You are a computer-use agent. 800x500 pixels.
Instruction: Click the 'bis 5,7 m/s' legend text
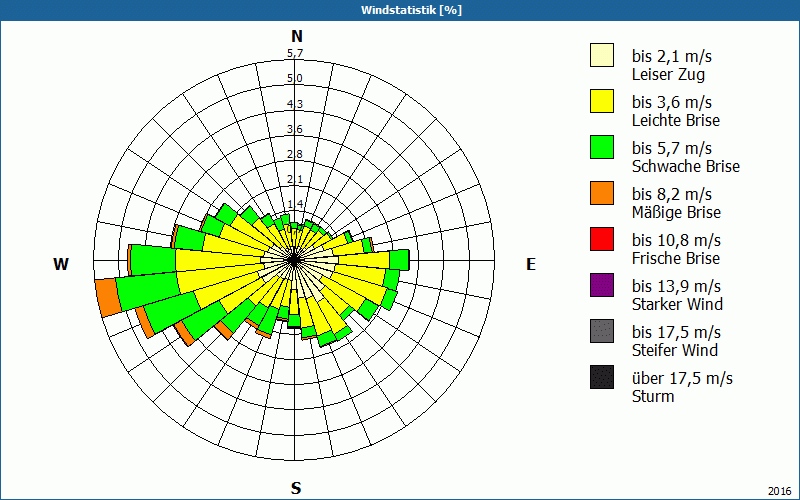pyautogui.click(x=670, y=148)
